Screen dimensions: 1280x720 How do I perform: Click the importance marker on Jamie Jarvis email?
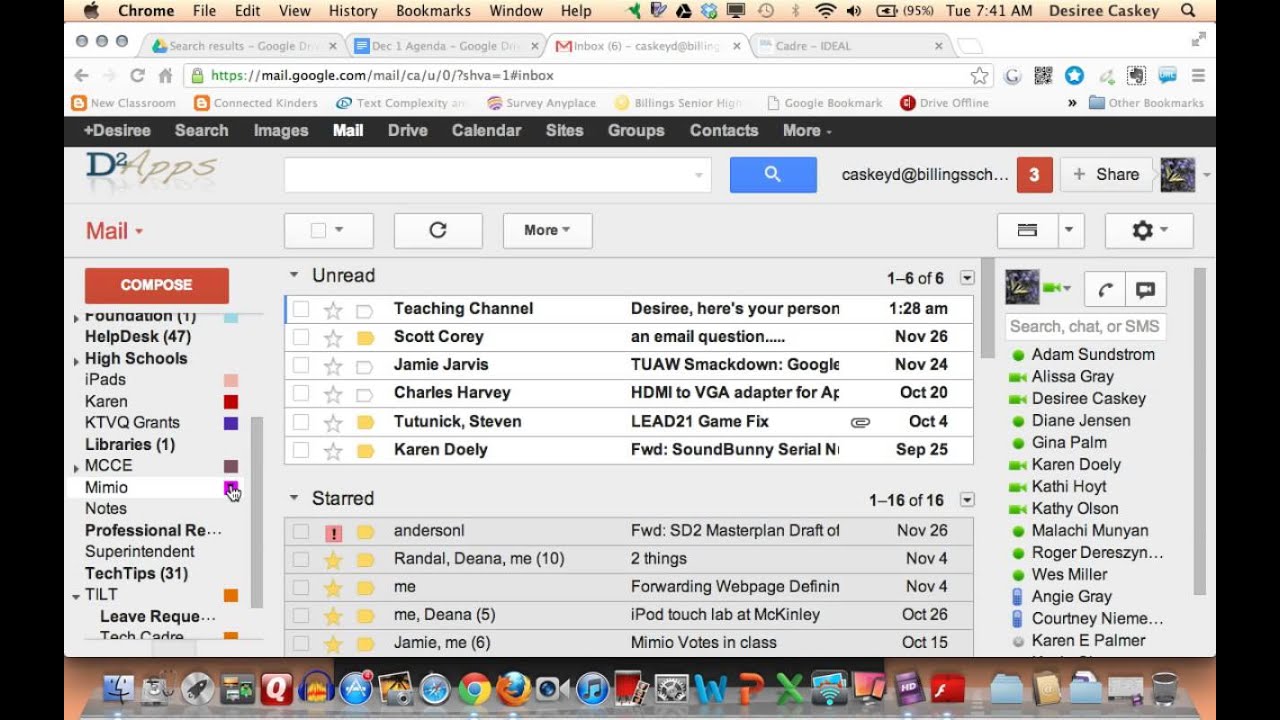(365, 365)
